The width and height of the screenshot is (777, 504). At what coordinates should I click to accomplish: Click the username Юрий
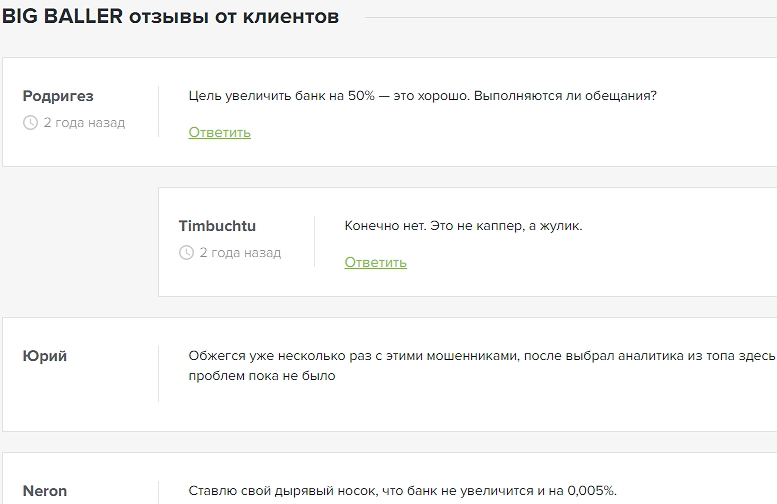pos(45,356)
